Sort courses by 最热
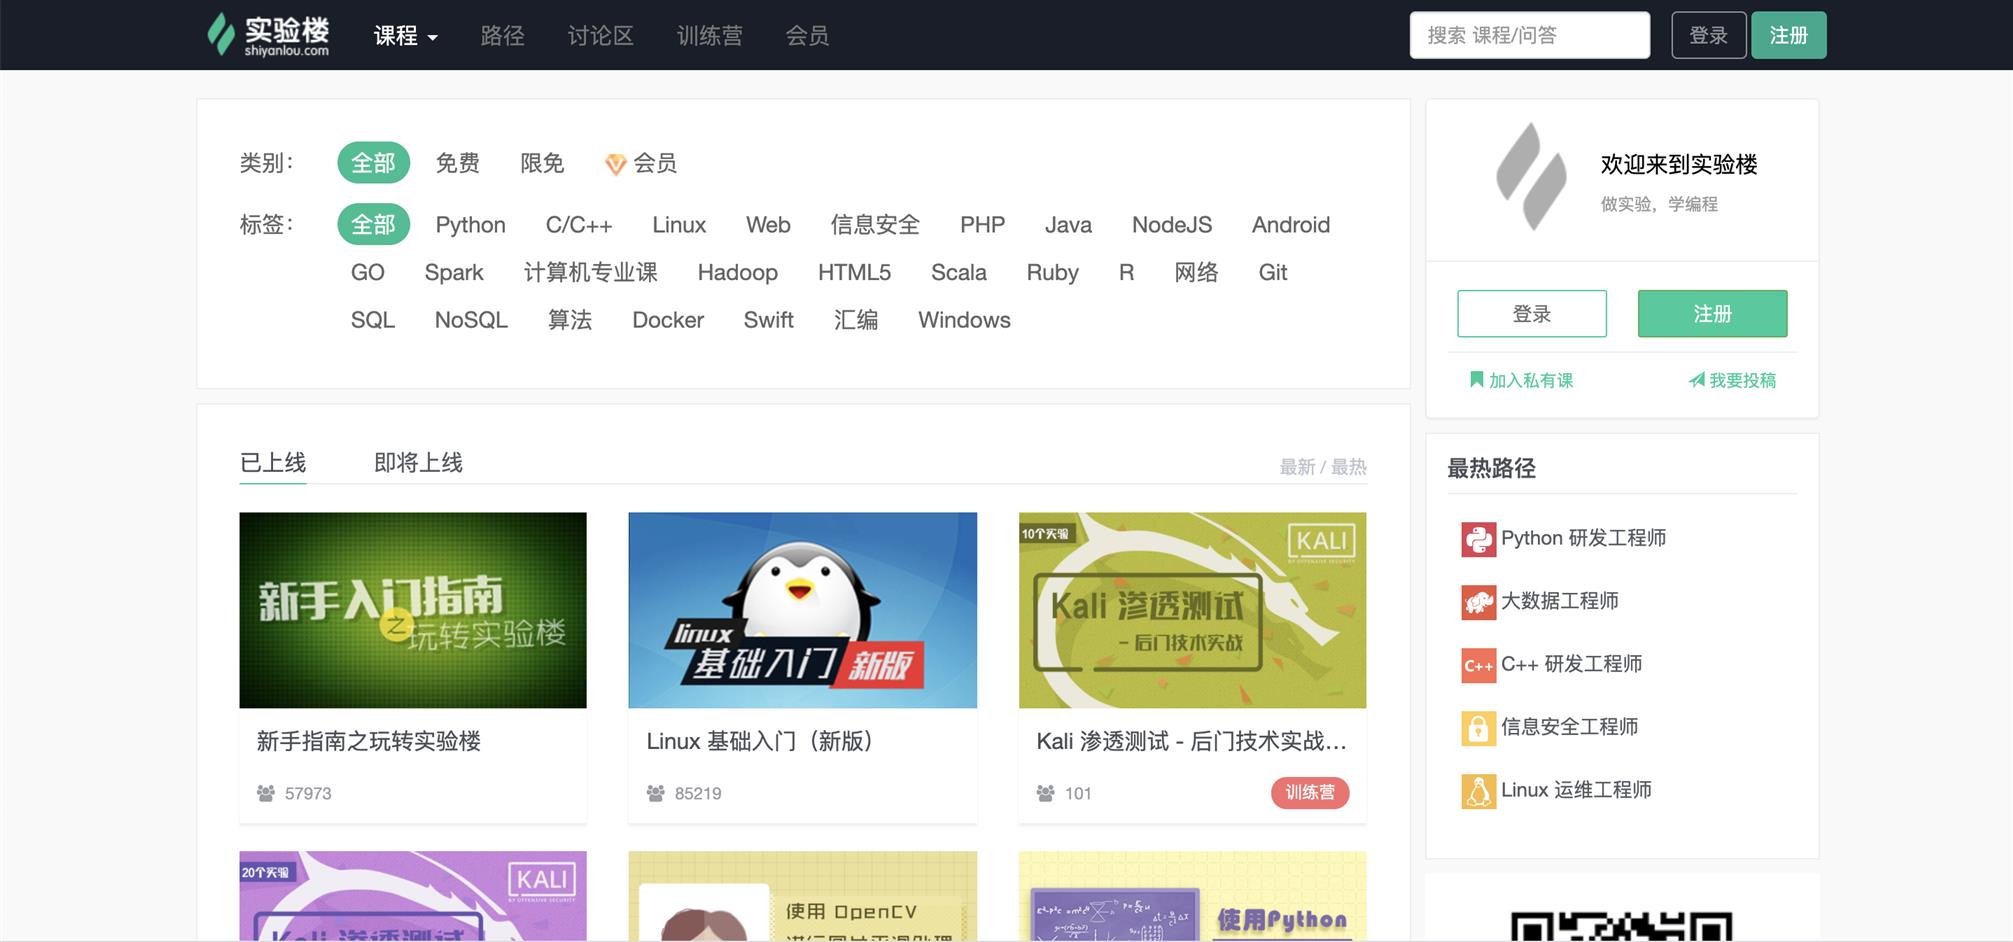This screenshot has width=2013, height=942. 1349,467
